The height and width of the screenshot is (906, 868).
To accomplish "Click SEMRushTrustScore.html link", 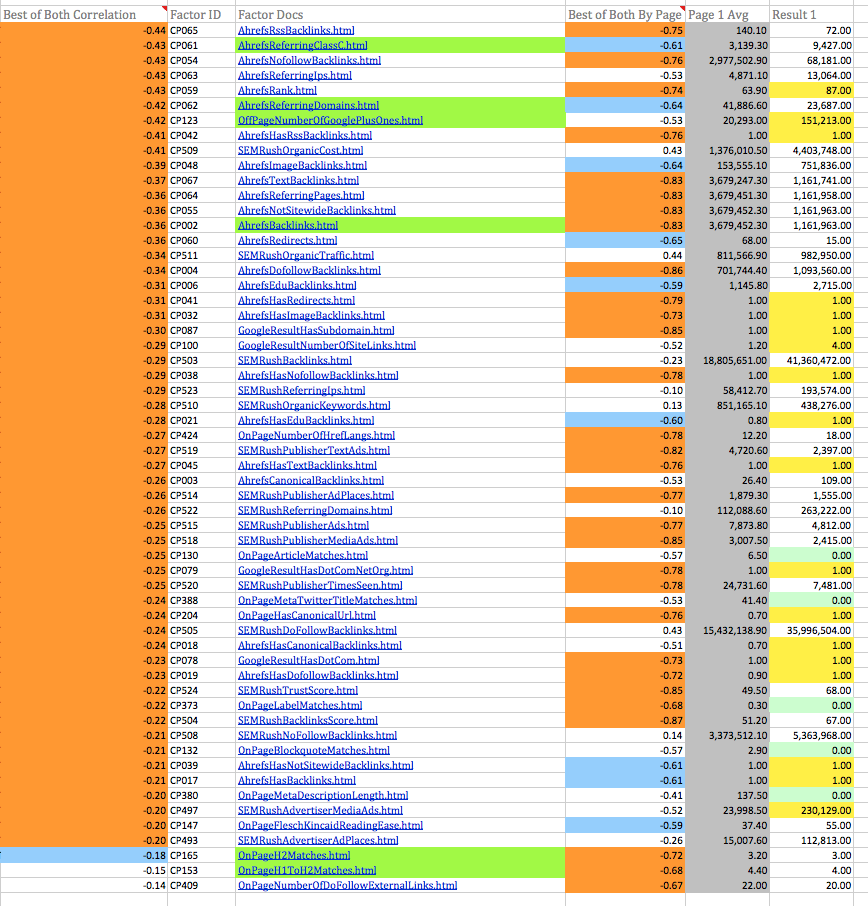I will pos(298,692).
